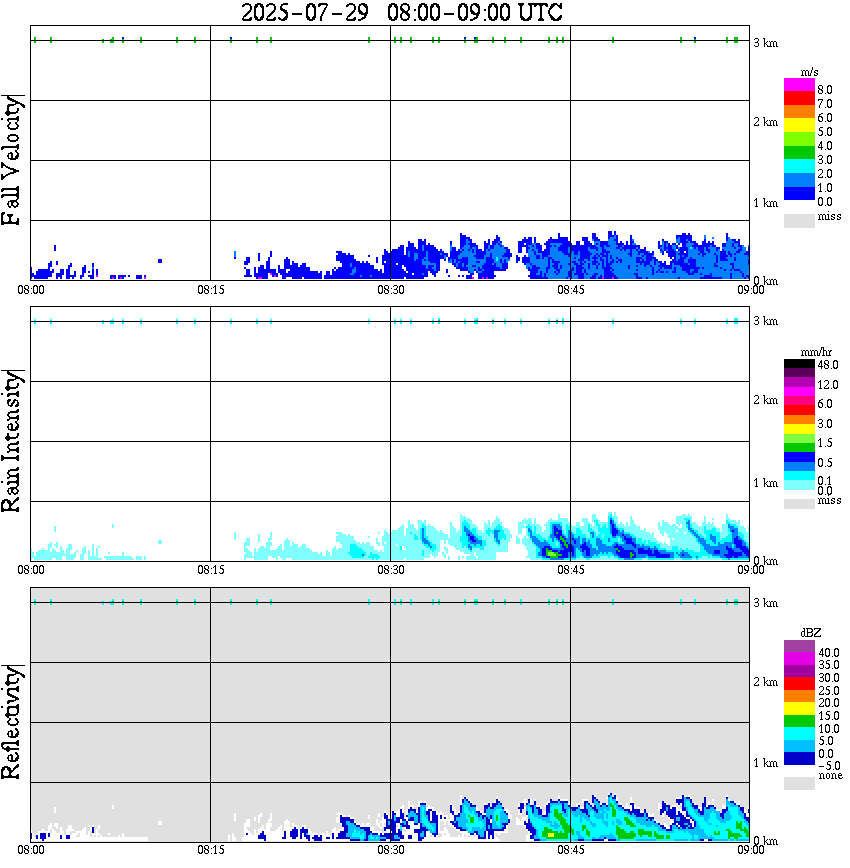Image resolution: width=850 pixels, height=868 pixels.
Task: Select dark blue swatch in Fall Velocity legend
Action: click(799, 194)
